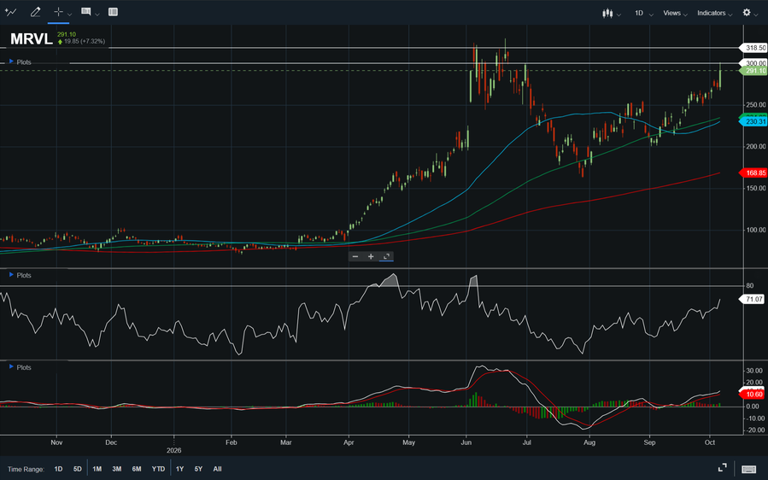Select the YTD time range
The image size is (768, 480).
coord(158,469)
